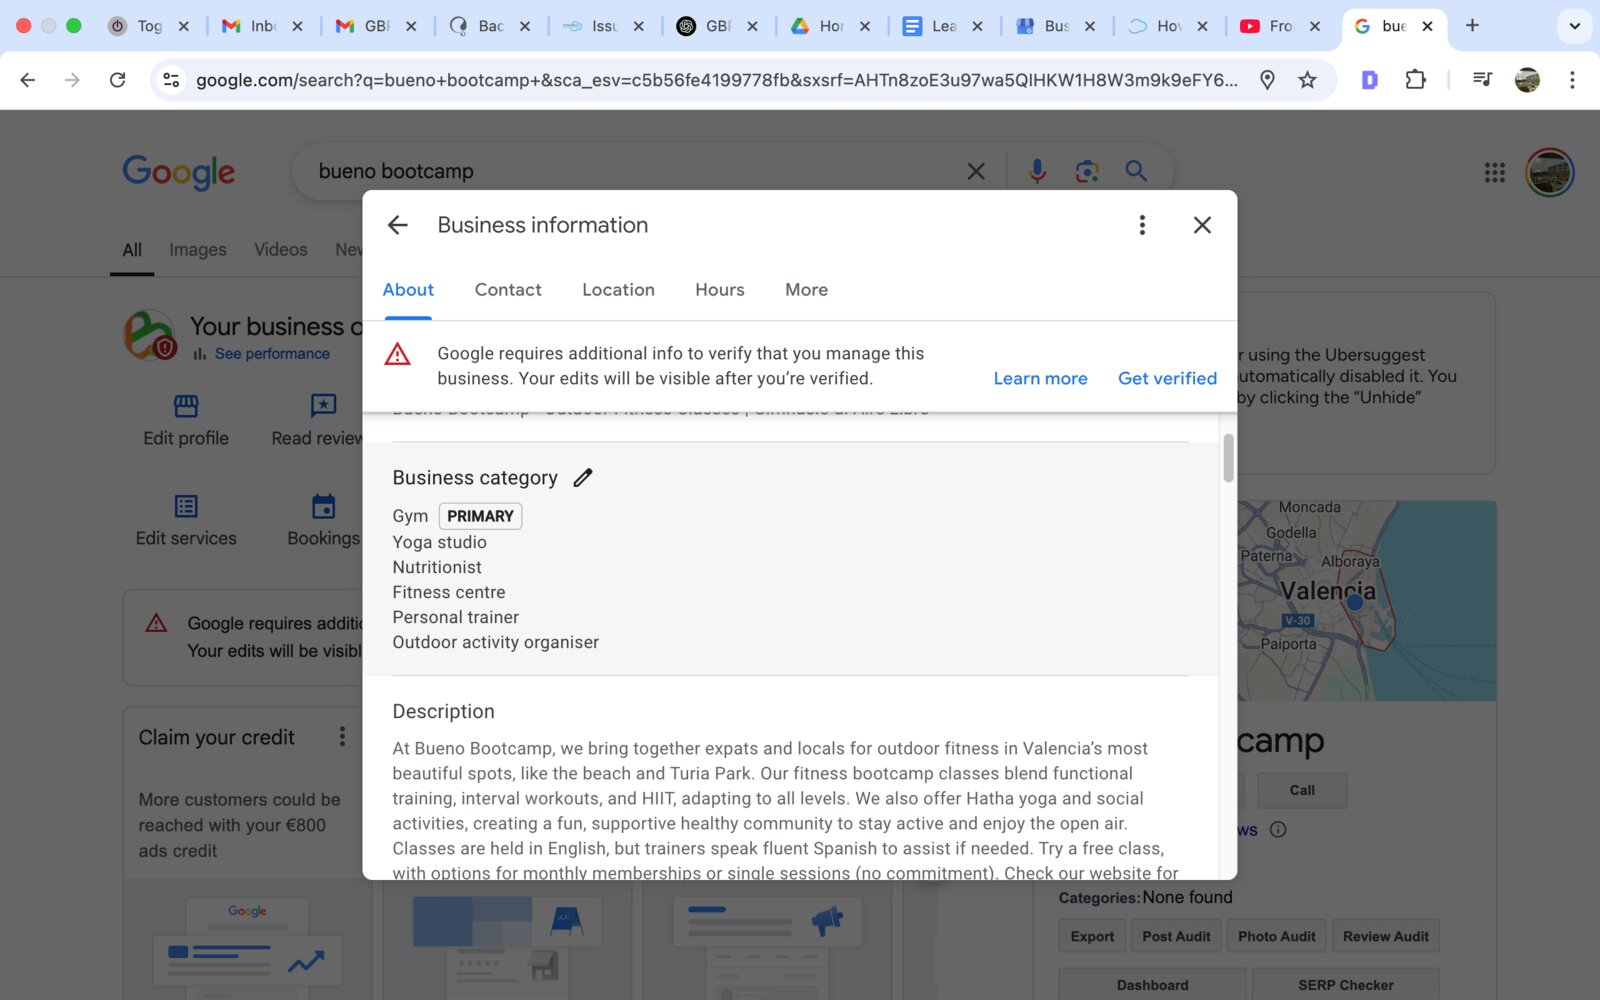The height and width of the screenshot is (1000, 1600).
Task: Select the Videos results tab
Action: point(280,250)
